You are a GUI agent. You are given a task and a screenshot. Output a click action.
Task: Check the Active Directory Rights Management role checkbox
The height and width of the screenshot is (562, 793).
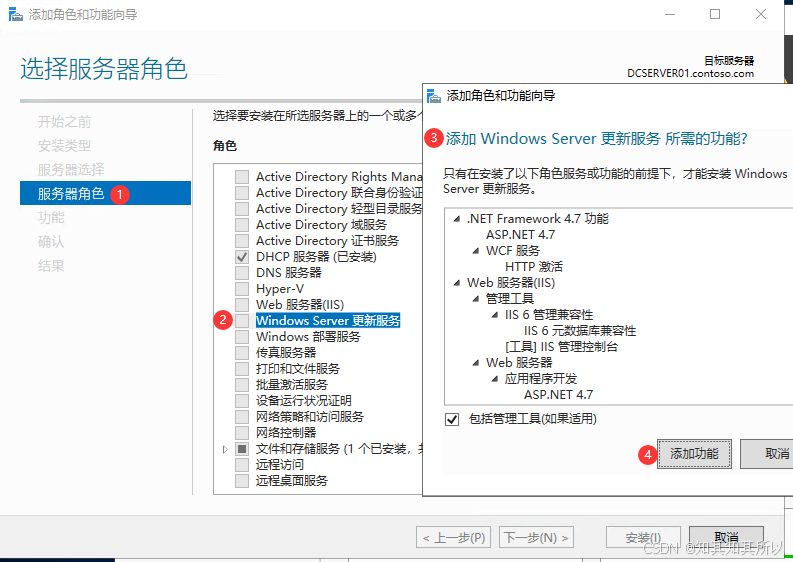[242, 177]
